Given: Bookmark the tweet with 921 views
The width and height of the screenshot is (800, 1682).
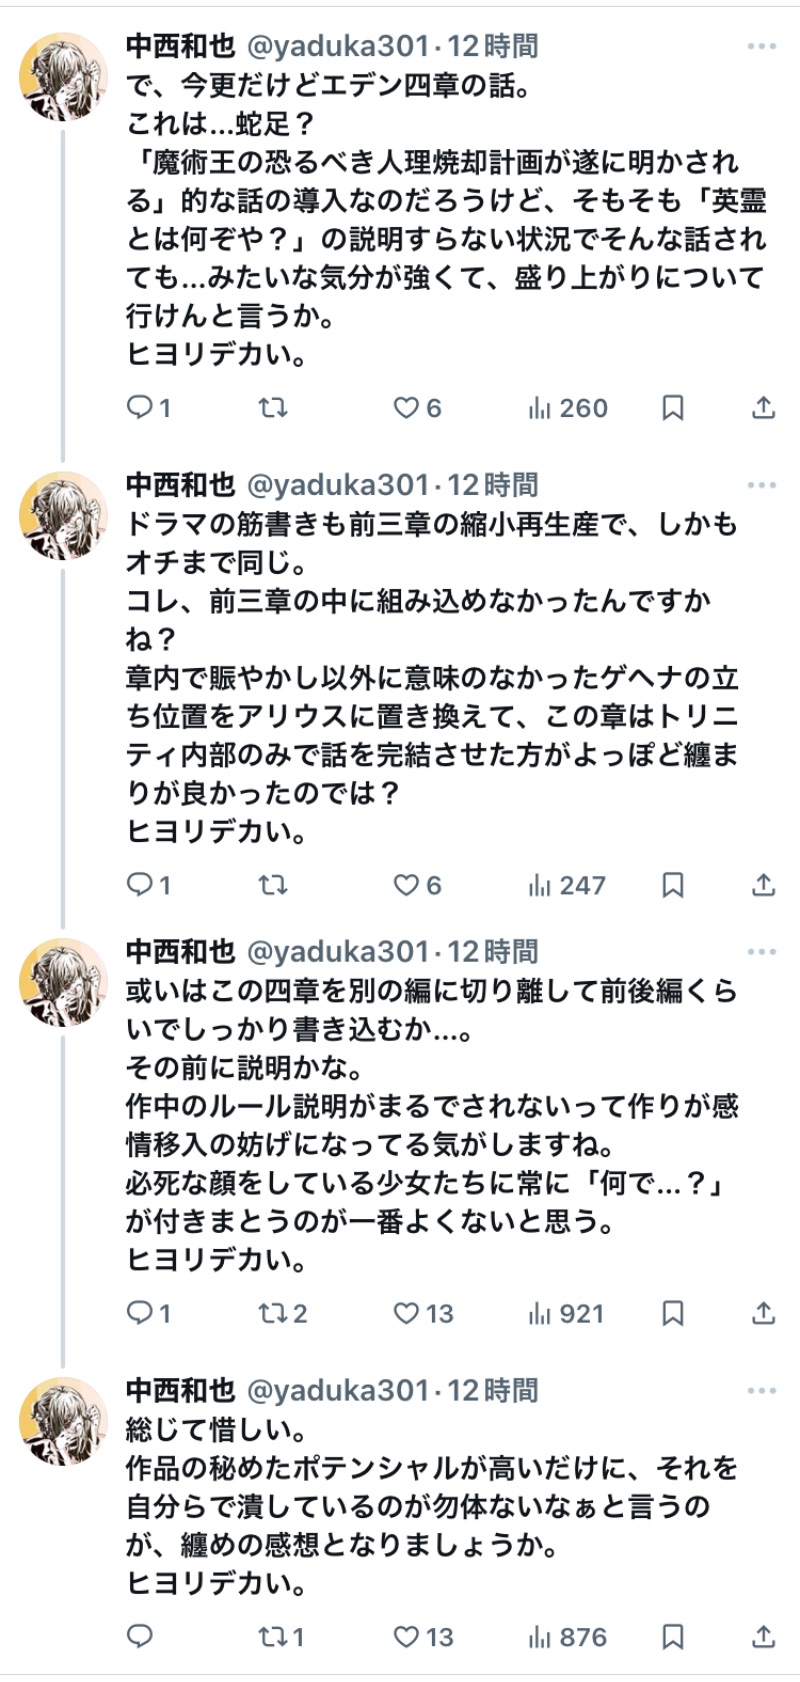Looking at the screenshot, I should (x=673, y=1313).
